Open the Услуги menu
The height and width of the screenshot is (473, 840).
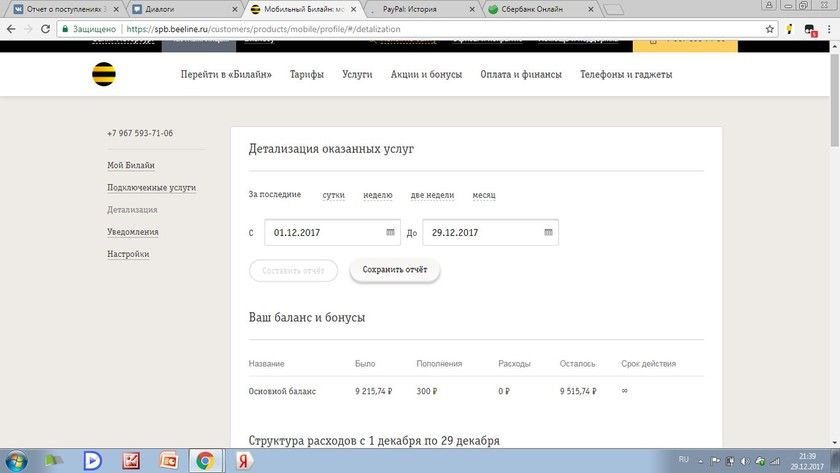click(x=357, y=74)
